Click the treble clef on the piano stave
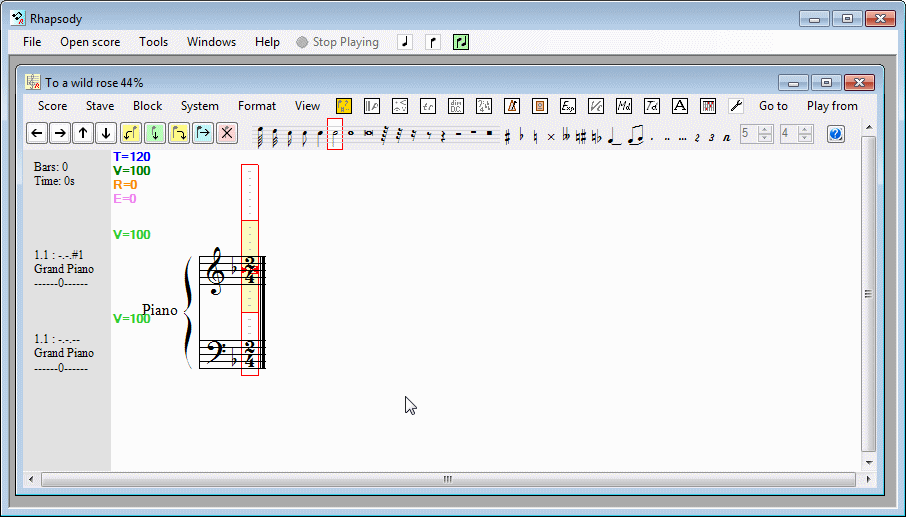906x517 pixels. (x=216, y=272)
